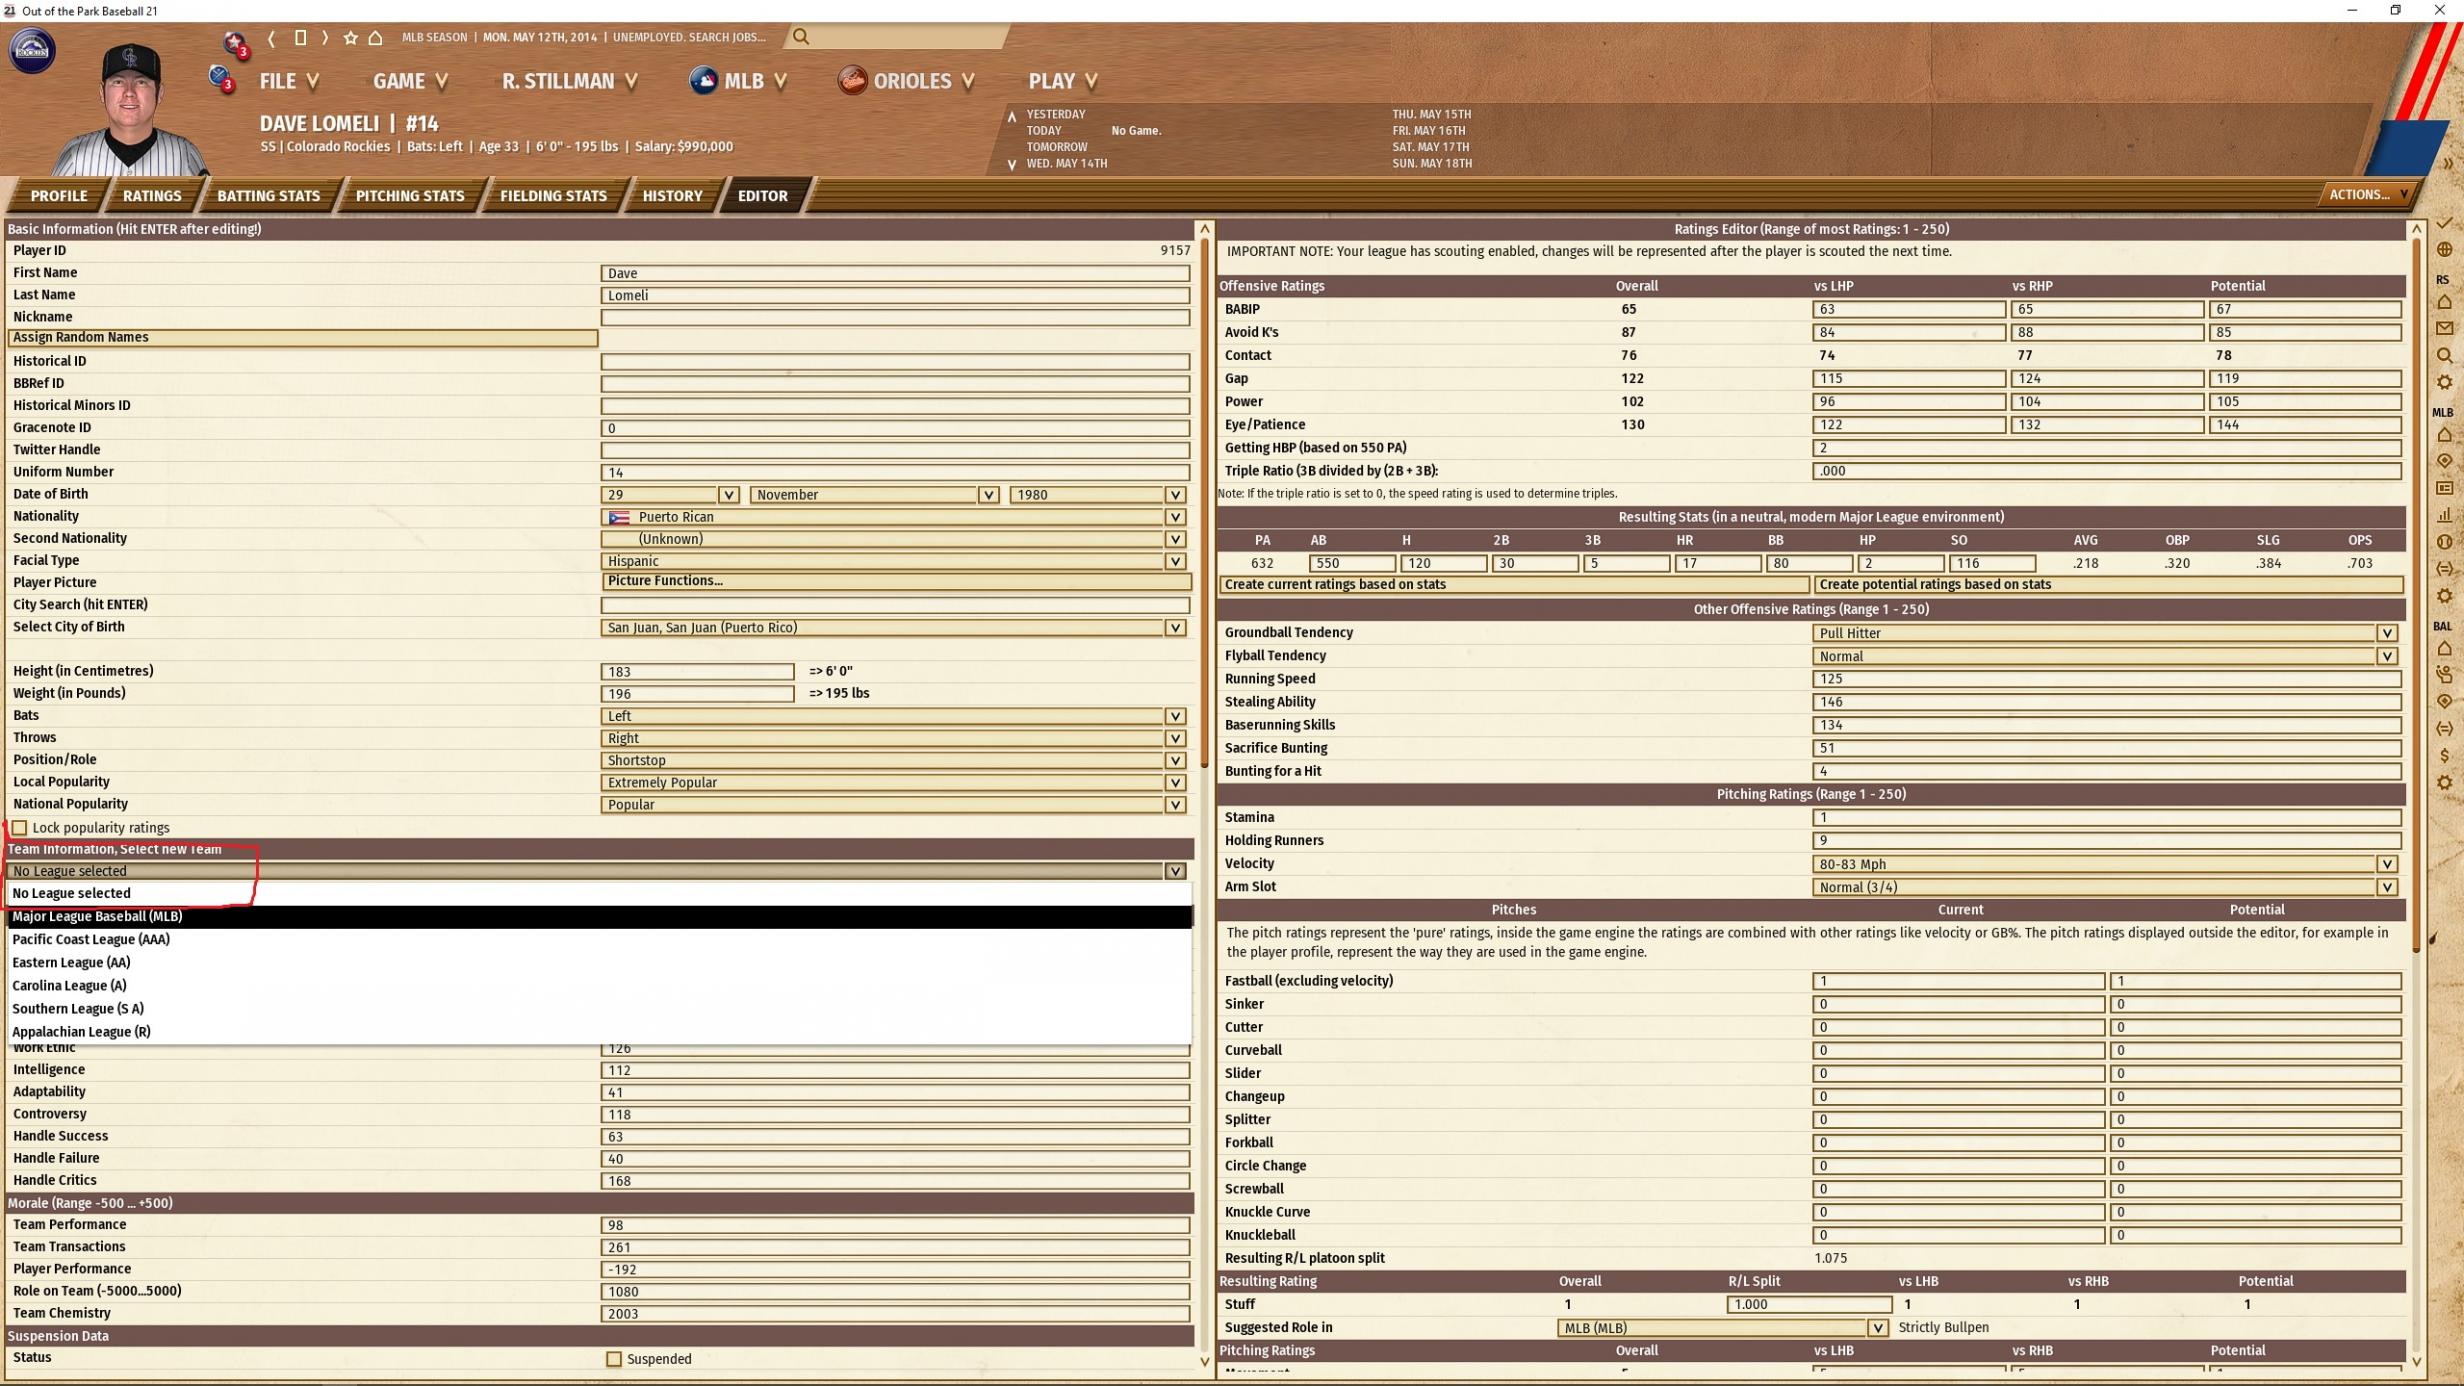Viewport: 2464px width, 1386px height.
Task: Select Major League Baseball (MLB) from list
Action: (600, 916)
